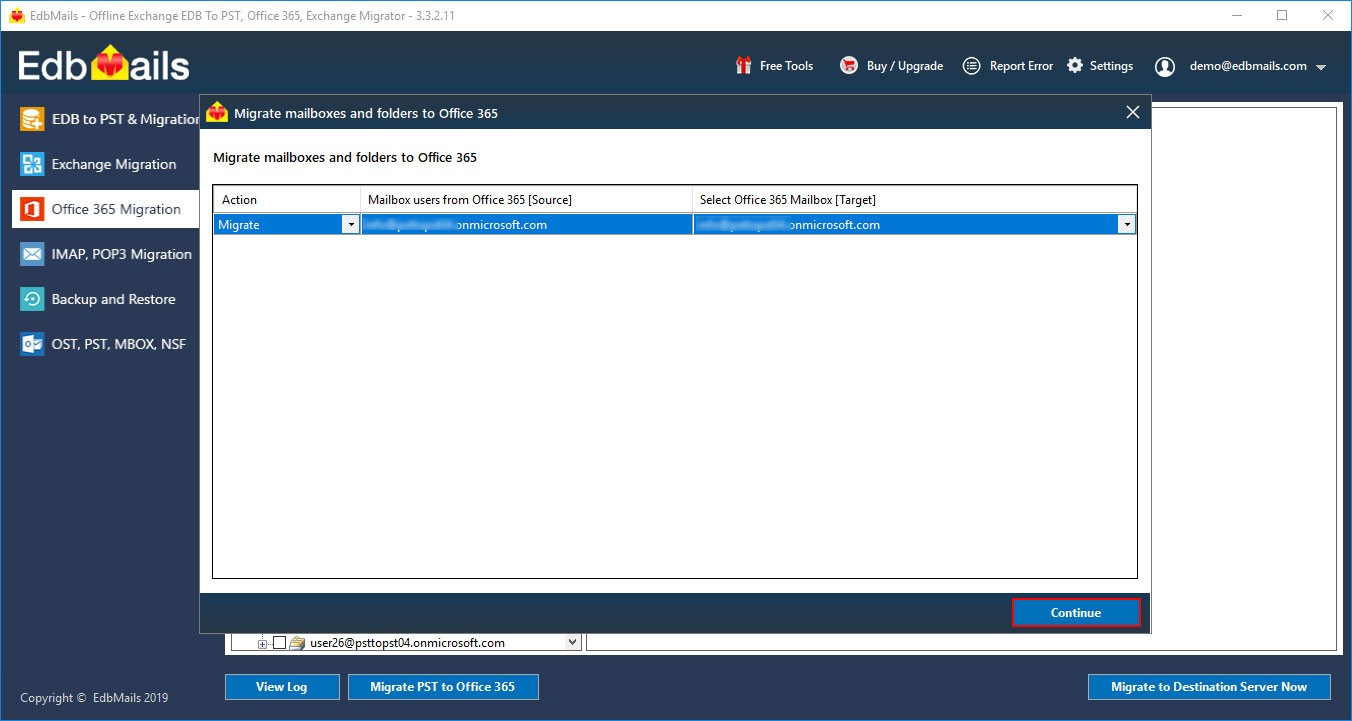Maximize the EdbMails window
Image resolution: width=1352 pixels, height=721 pixels.
coord(1282,16)
